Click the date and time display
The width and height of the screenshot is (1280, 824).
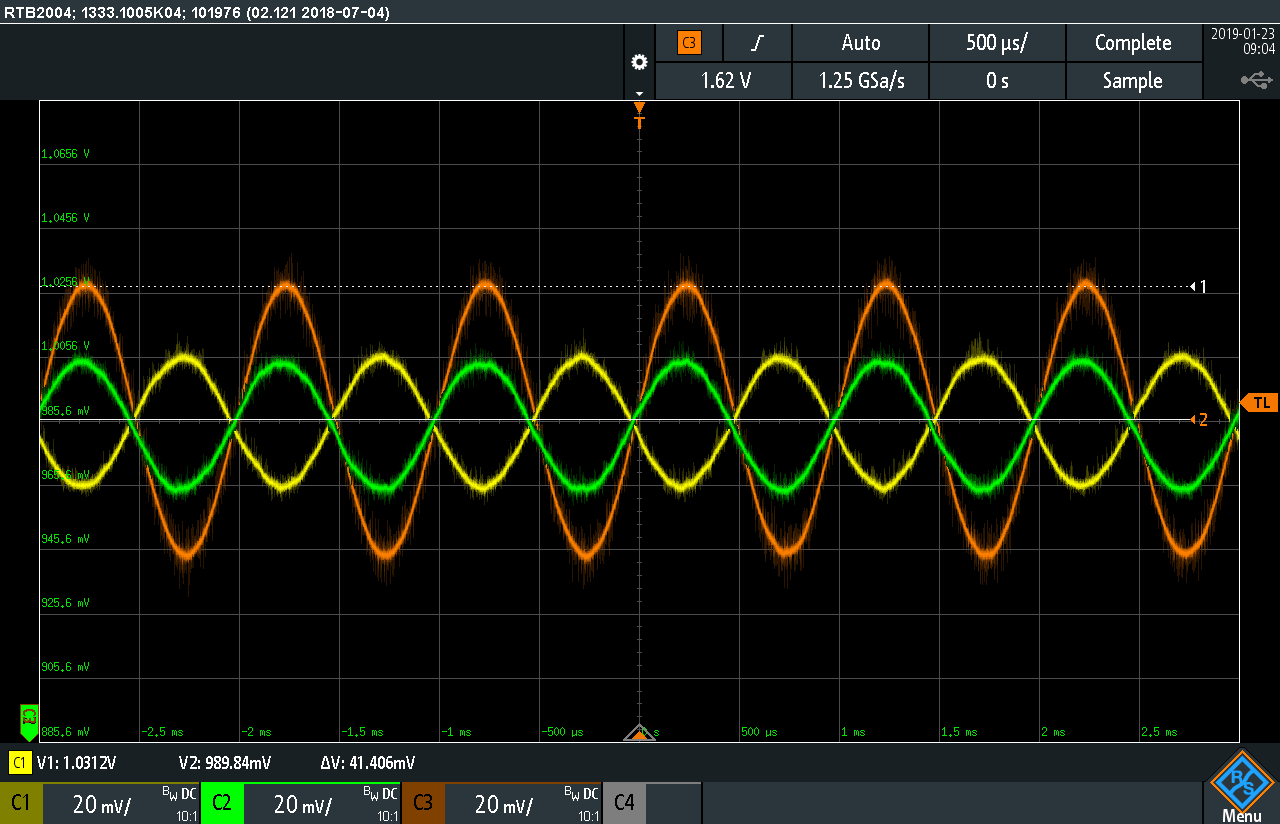coord(1243,41)
